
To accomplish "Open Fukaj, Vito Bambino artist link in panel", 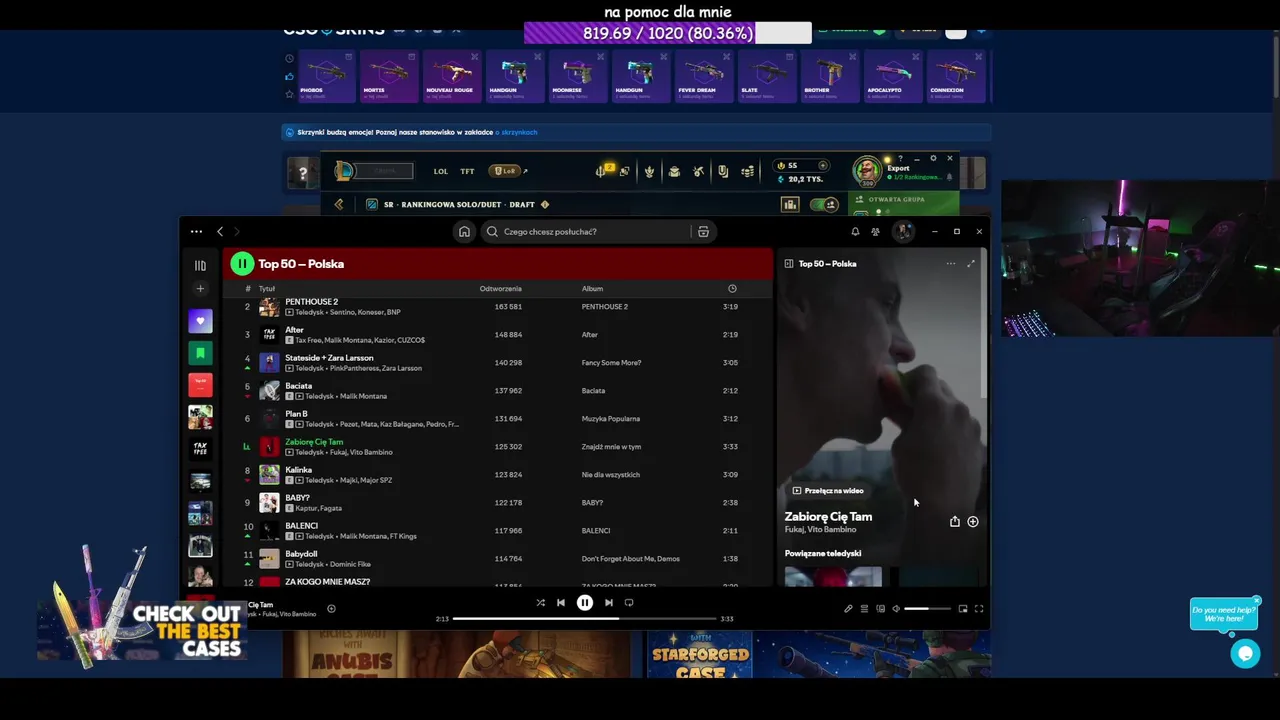I will (x=820, y=530).
